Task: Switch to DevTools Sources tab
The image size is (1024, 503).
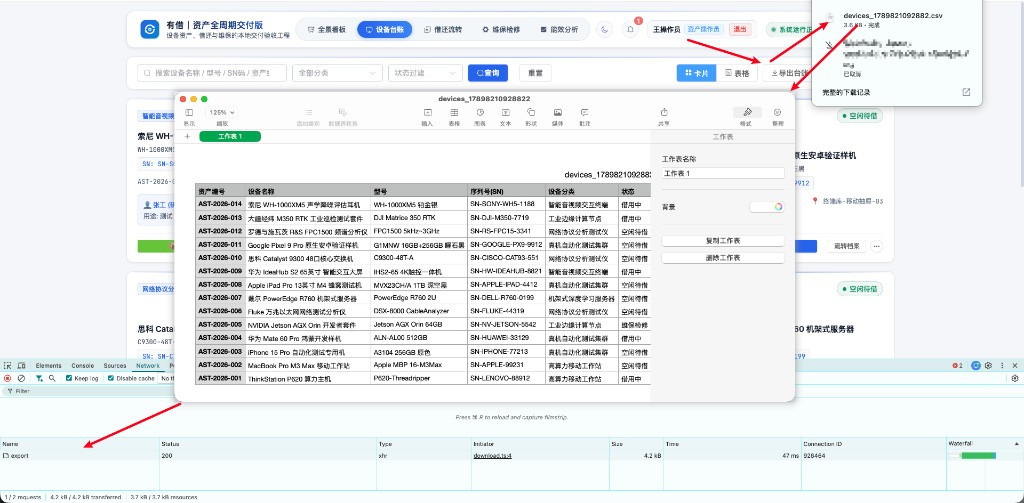Action: tap(115, 366)
